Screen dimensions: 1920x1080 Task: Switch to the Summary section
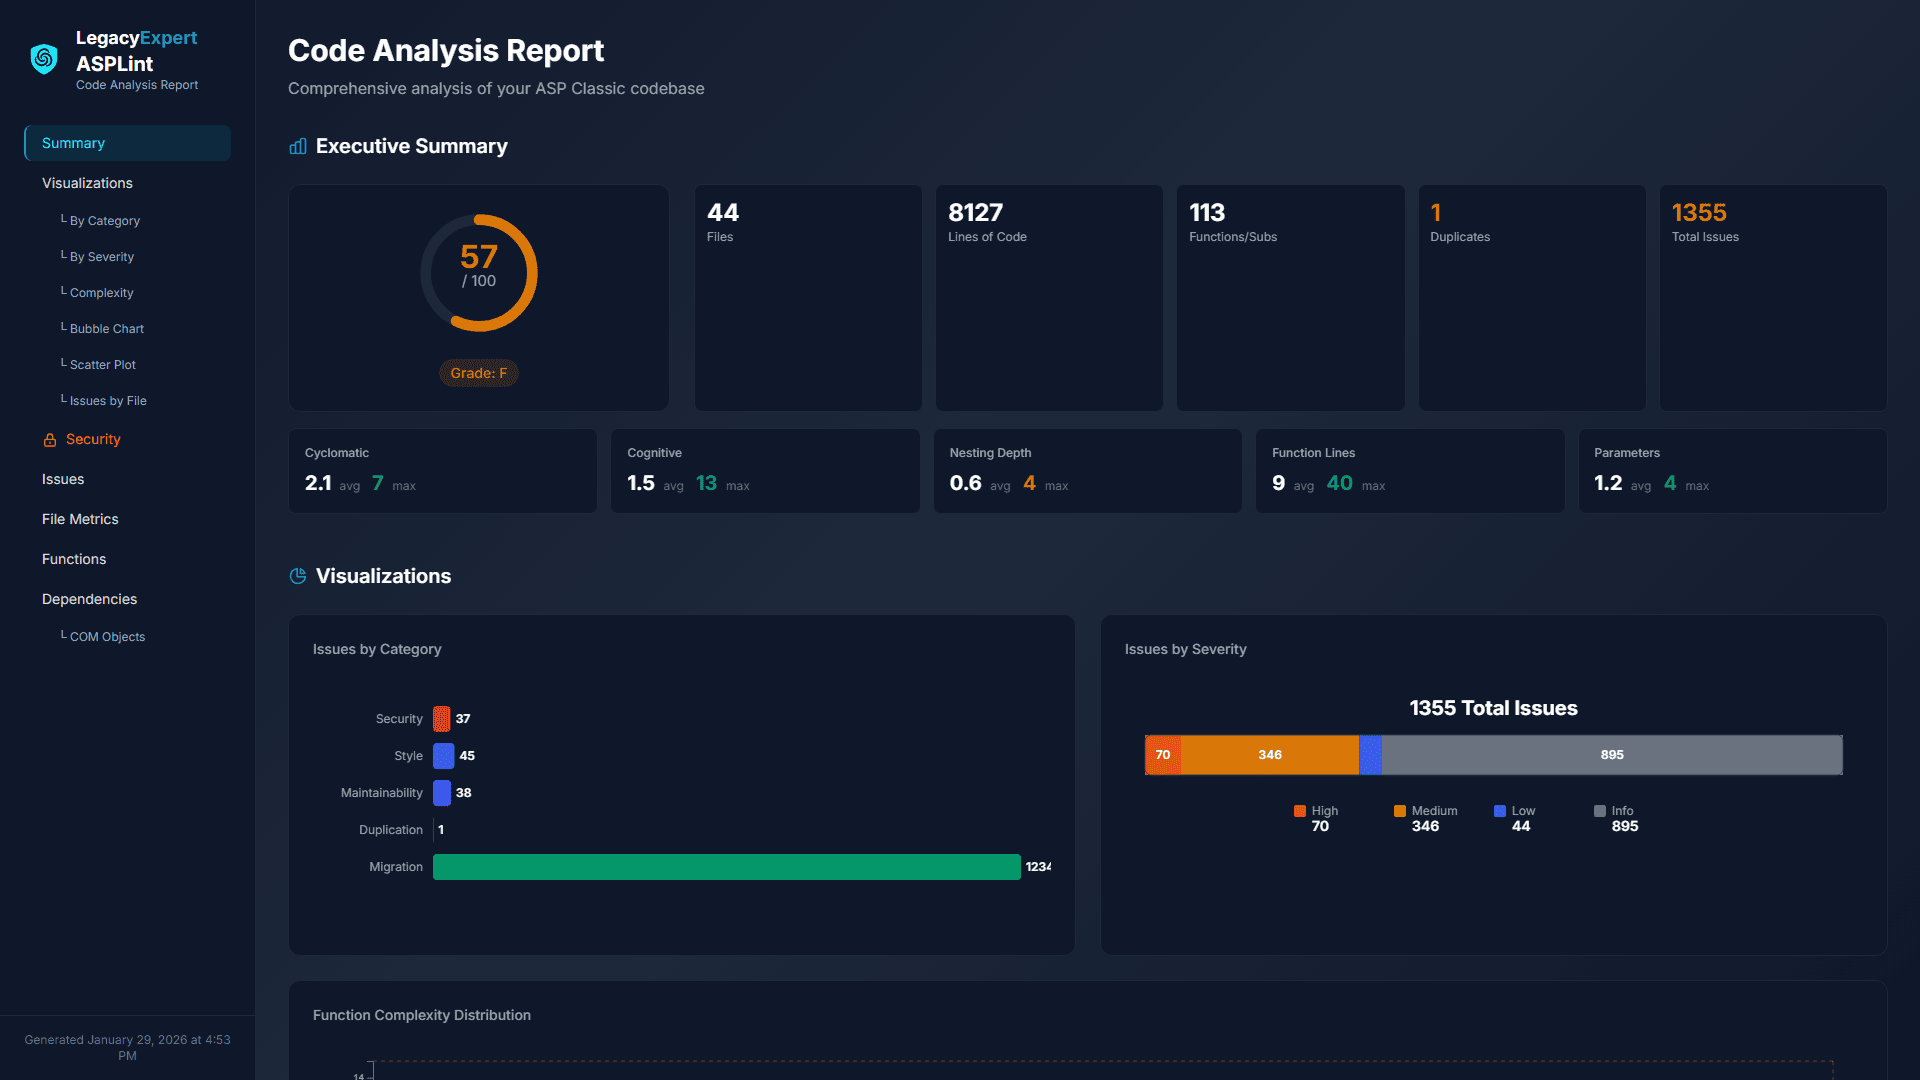click(x=73, y=143)
